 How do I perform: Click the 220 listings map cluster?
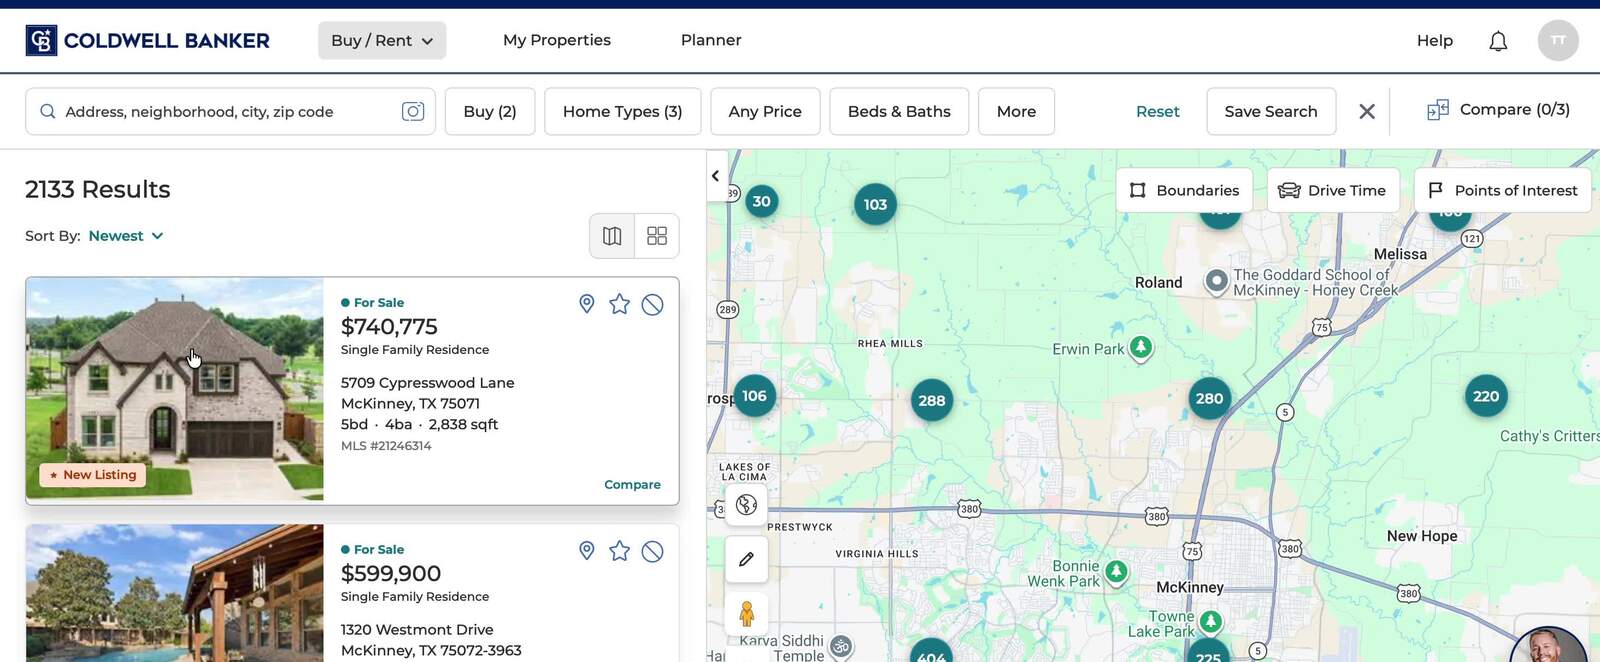1486,396
